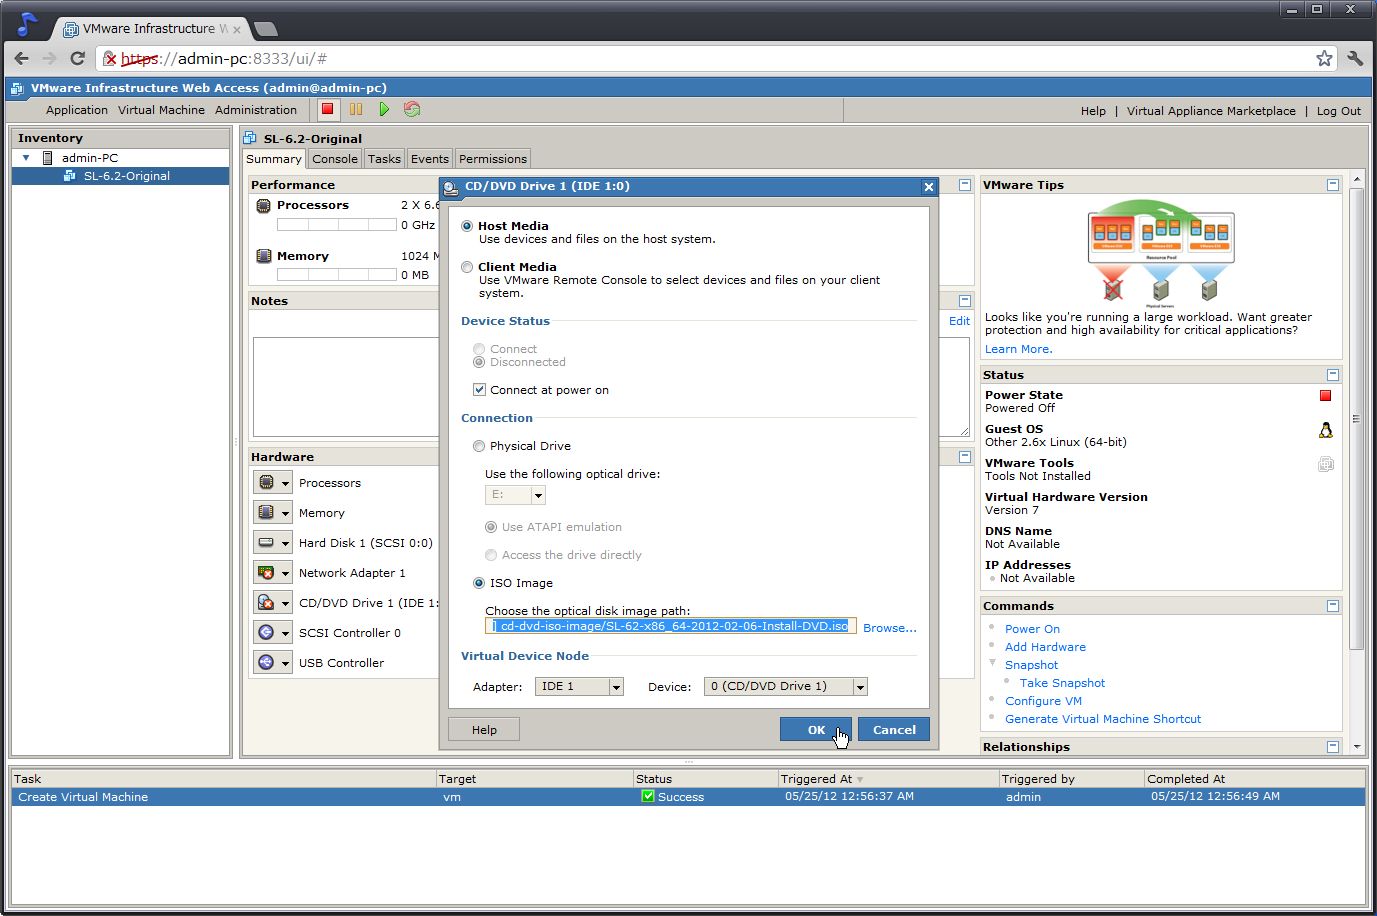This screenshot has height=916, width=1377.
Task: Click the browser back arrow
Action: pos(22,58)
